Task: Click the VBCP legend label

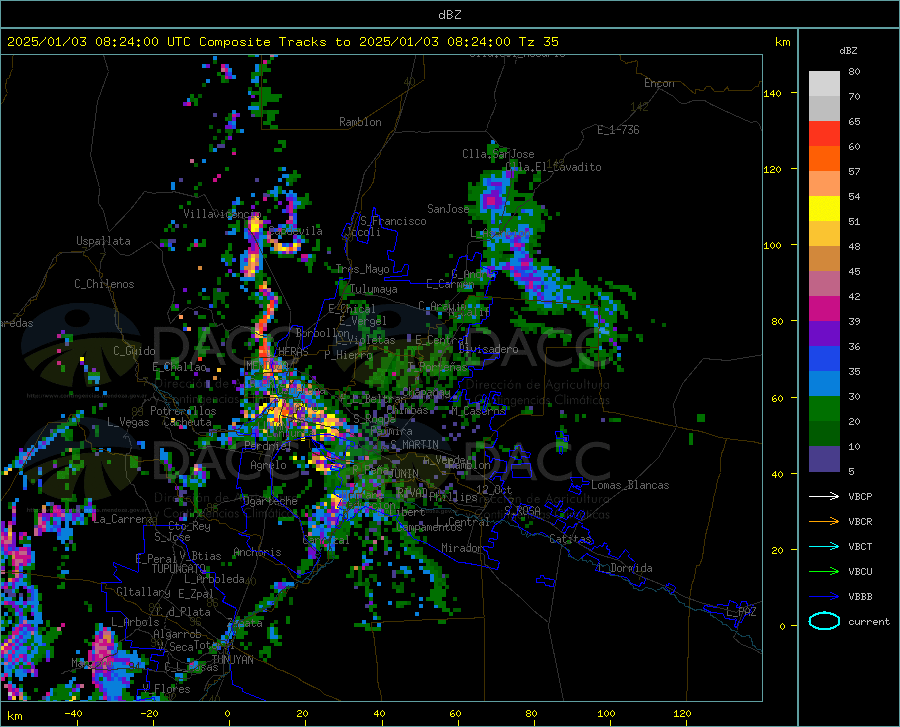Action: point(860,496)
